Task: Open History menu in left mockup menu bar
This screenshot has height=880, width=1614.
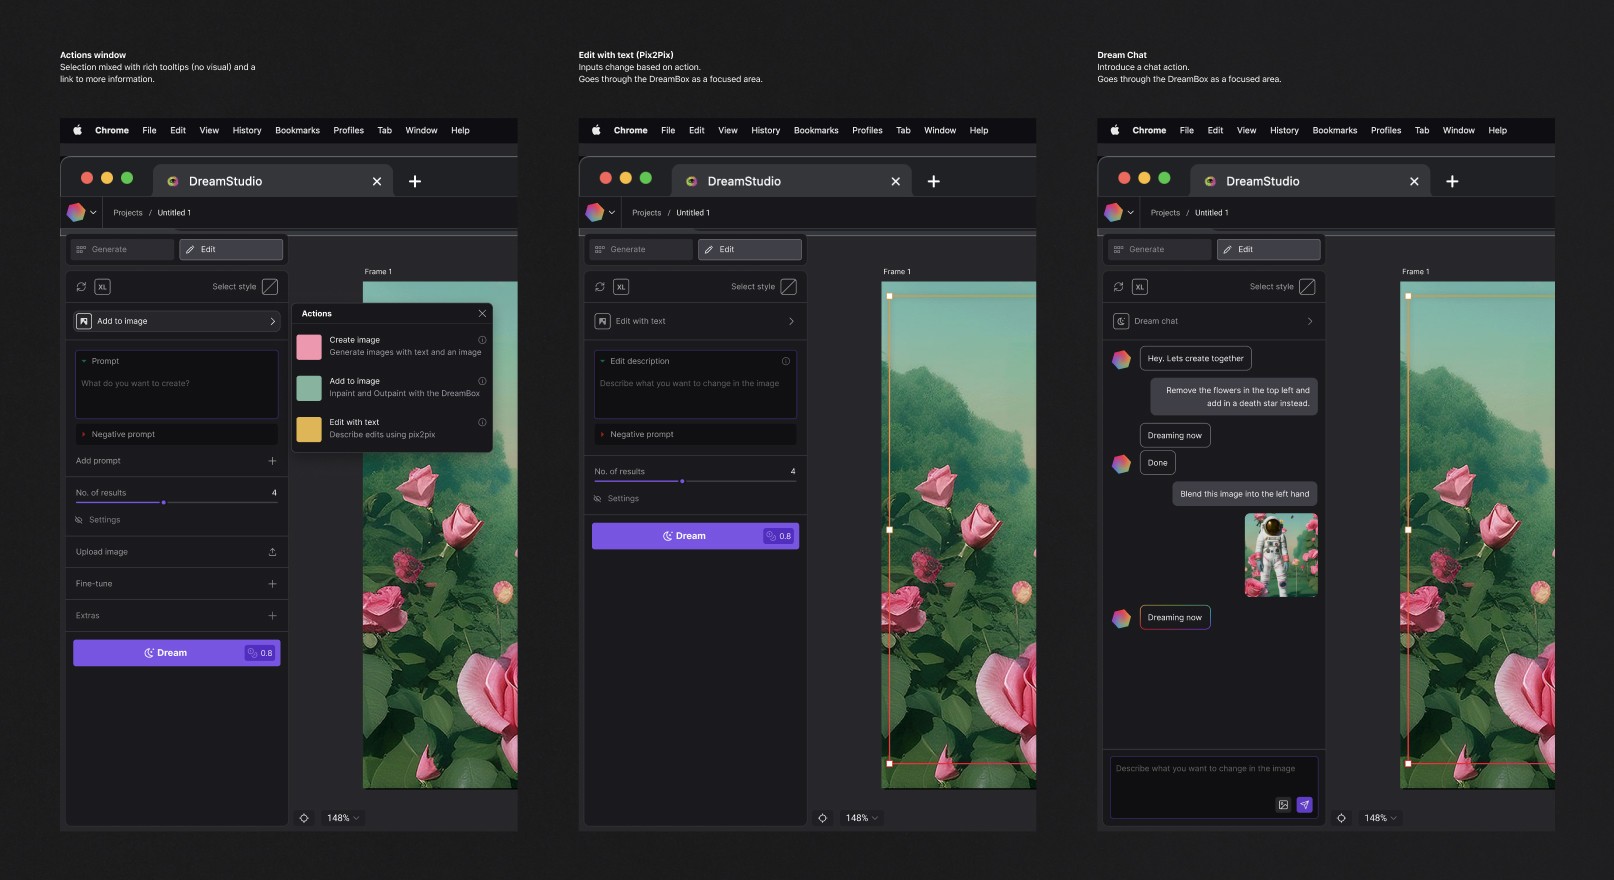Action: pos(247,130)
